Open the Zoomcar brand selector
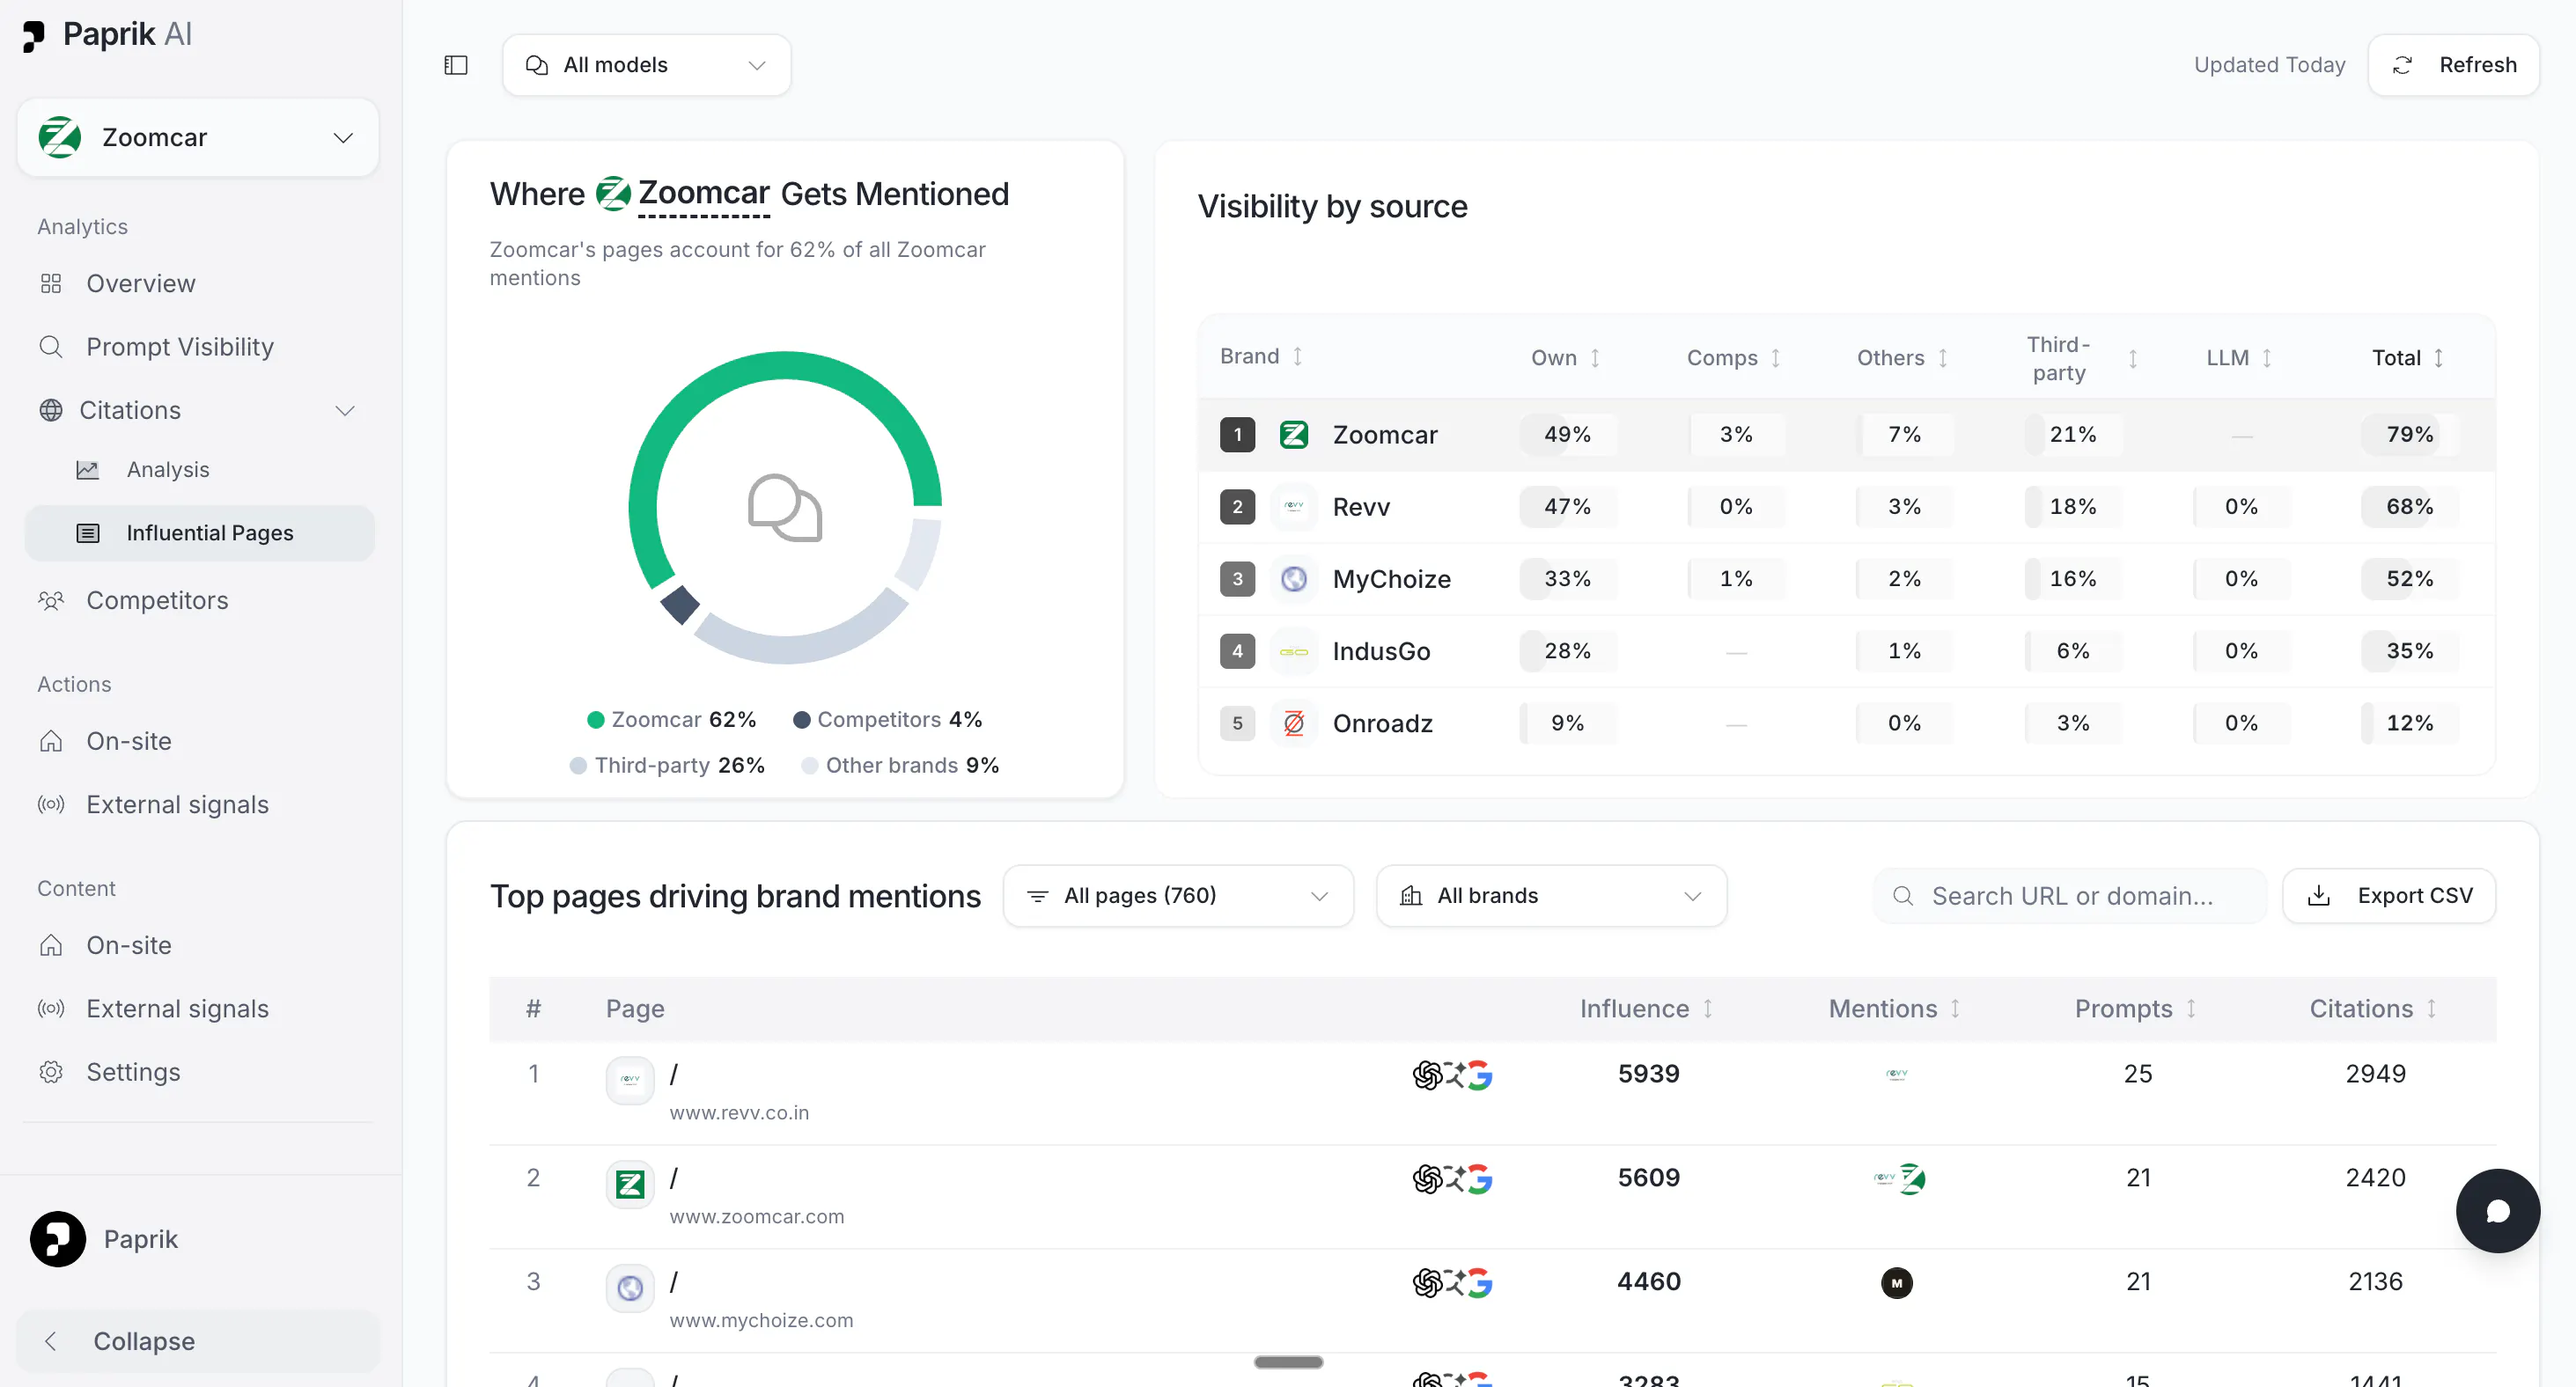2576x1387 pixels. pos(198,137)
